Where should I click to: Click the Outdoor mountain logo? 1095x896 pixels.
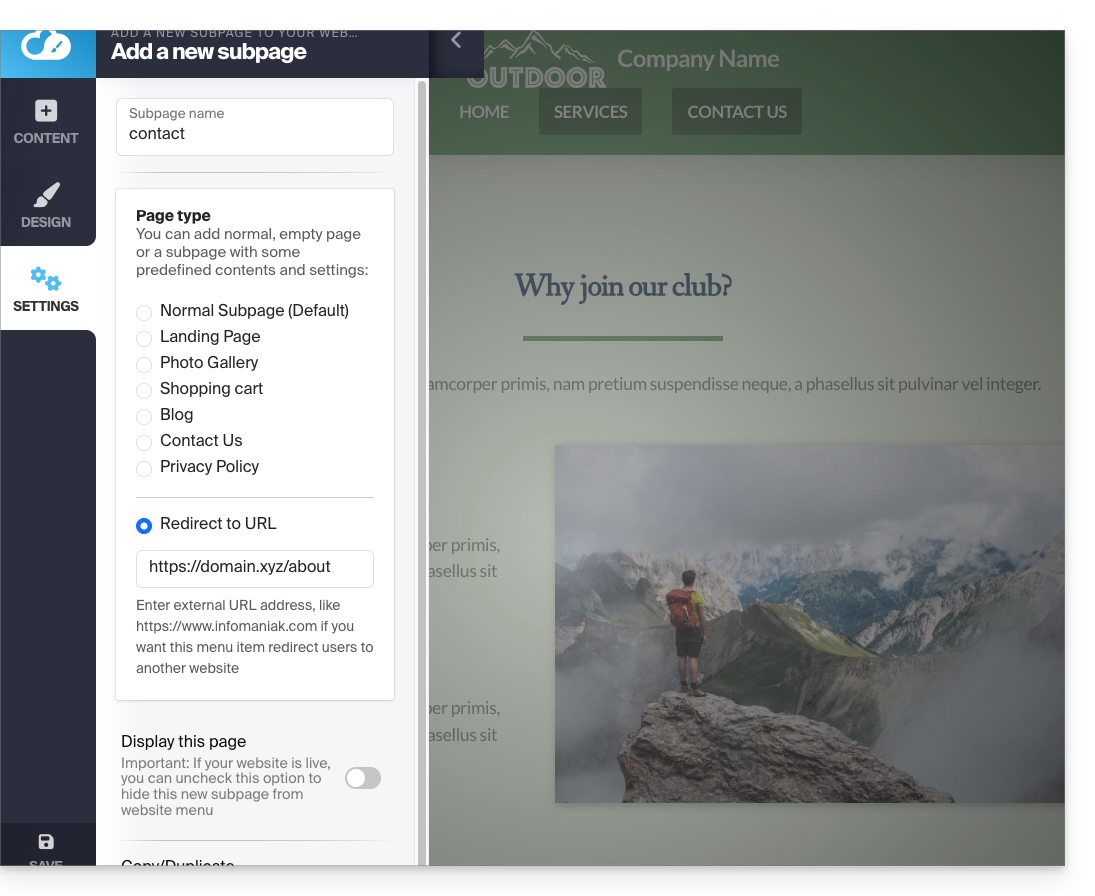[537, 61]
